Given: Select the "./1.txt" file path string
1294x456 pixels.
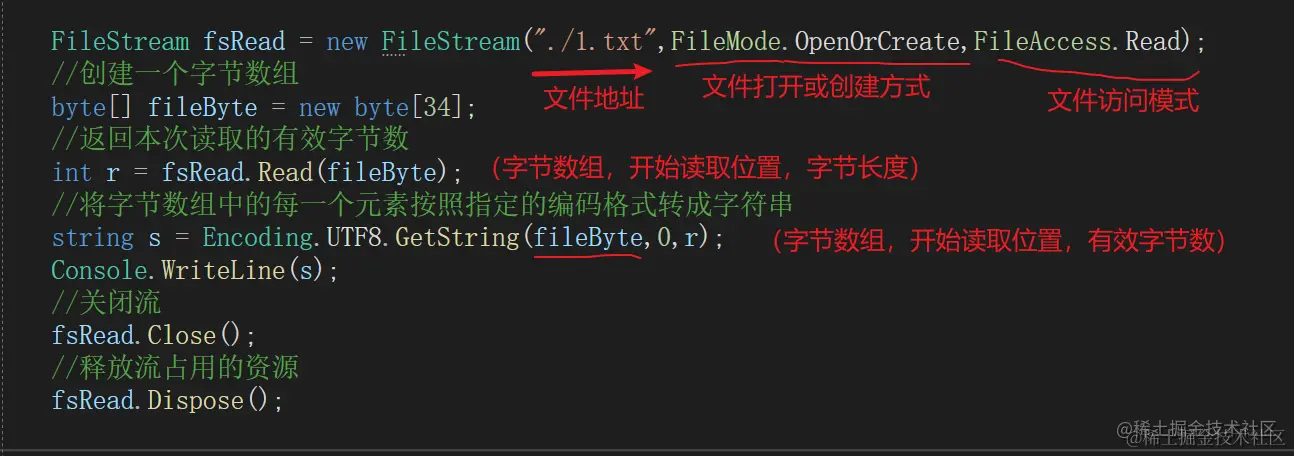Looking at the screenshot, I should click(598, 42).
